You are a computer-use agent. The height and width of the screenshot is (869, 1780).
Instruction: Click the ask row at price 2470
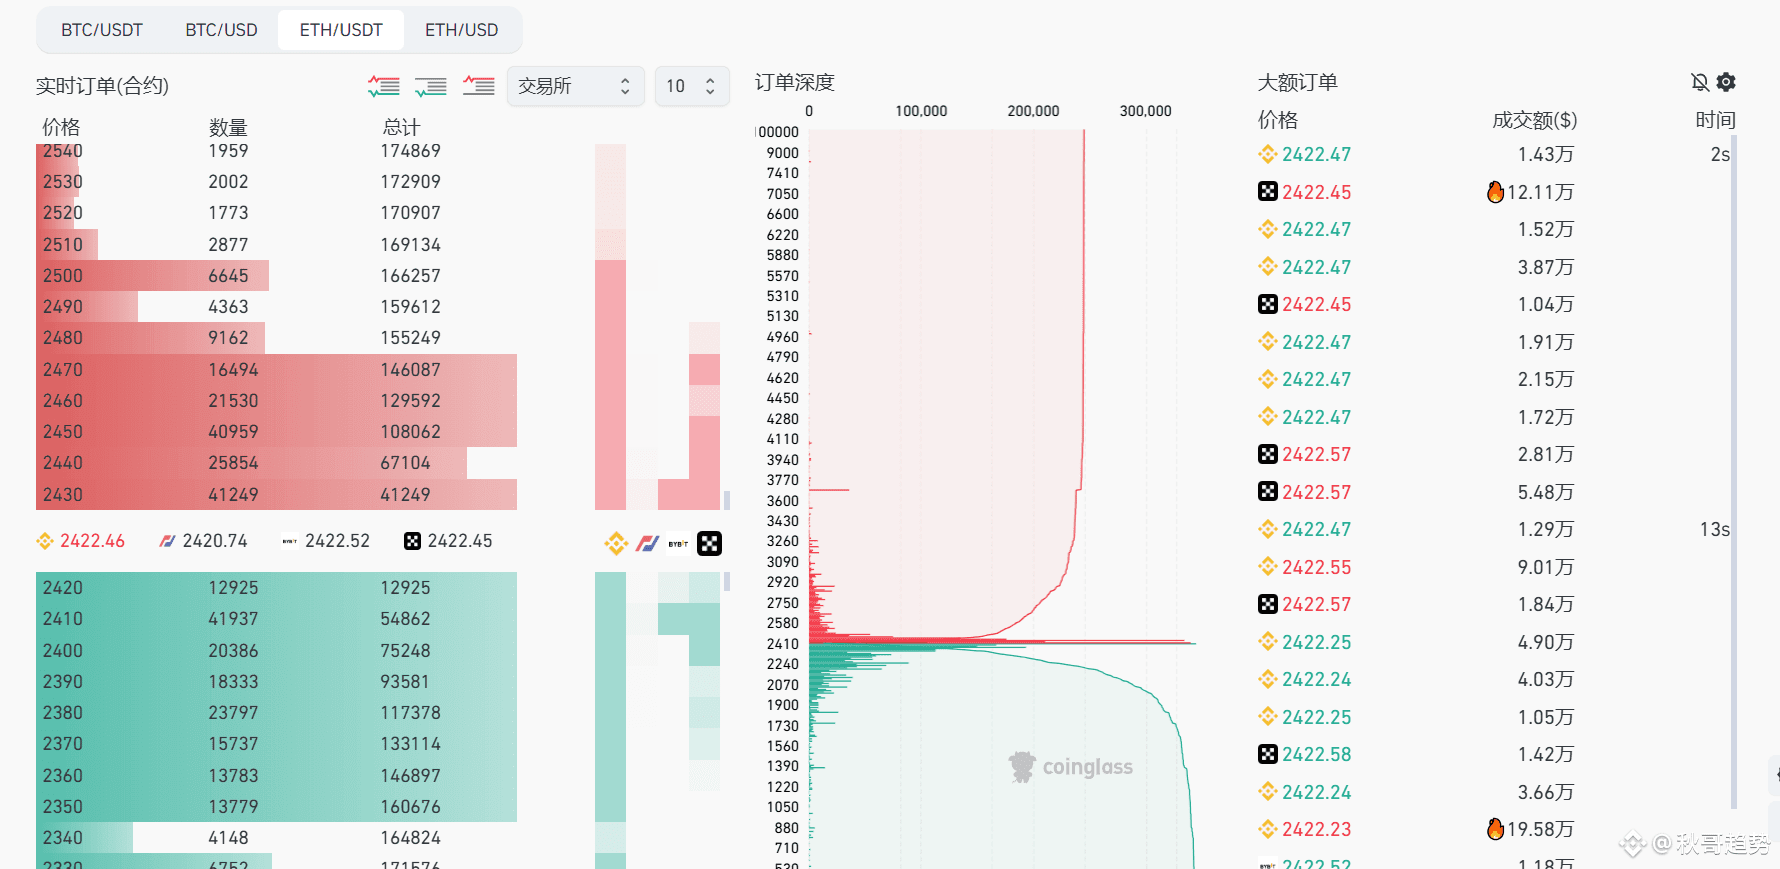tap(276, 370)
